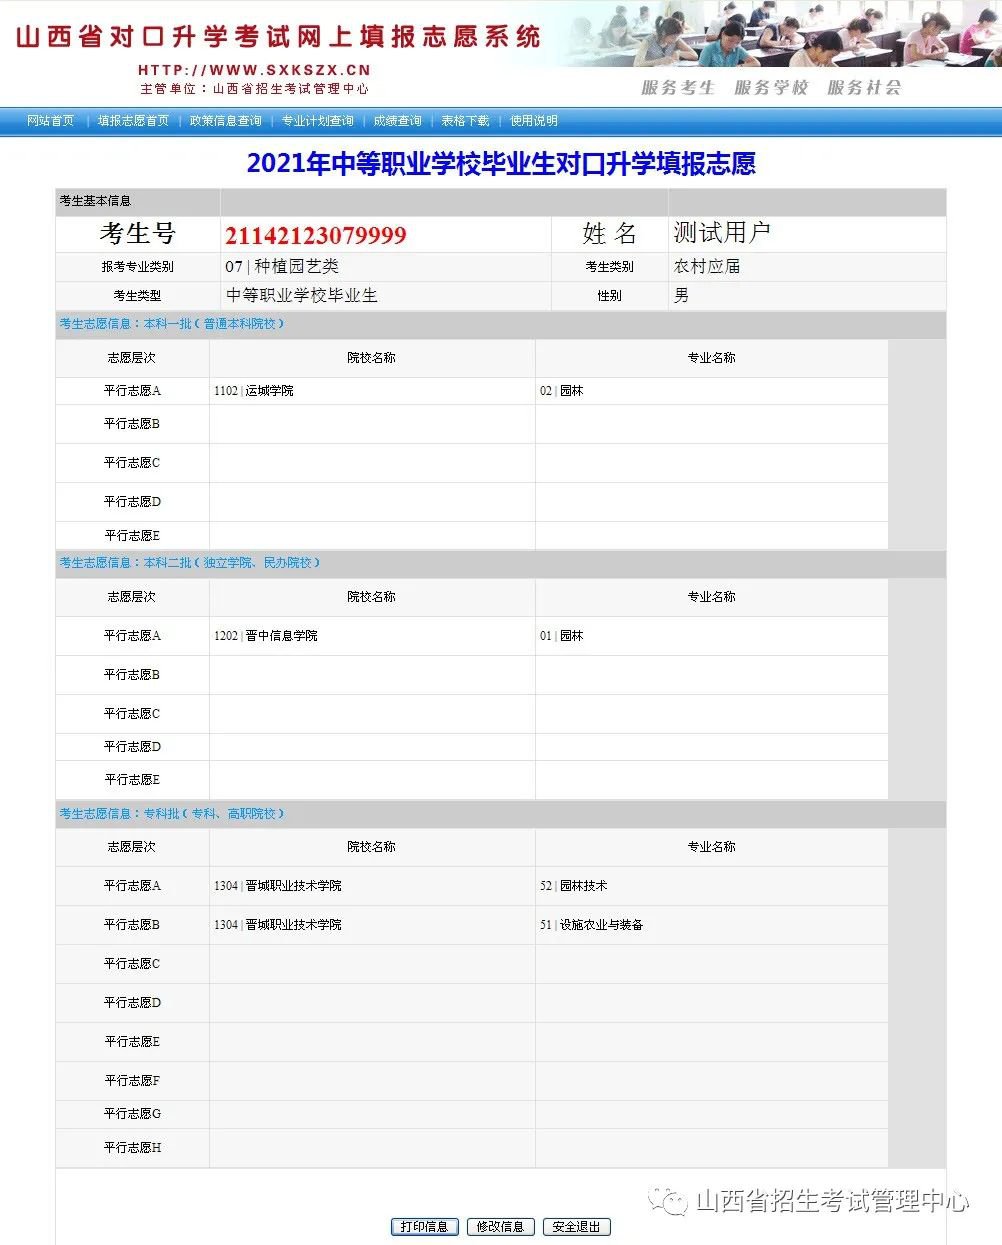
Task: Click major cell 01 | 园林
Action: 561,636
